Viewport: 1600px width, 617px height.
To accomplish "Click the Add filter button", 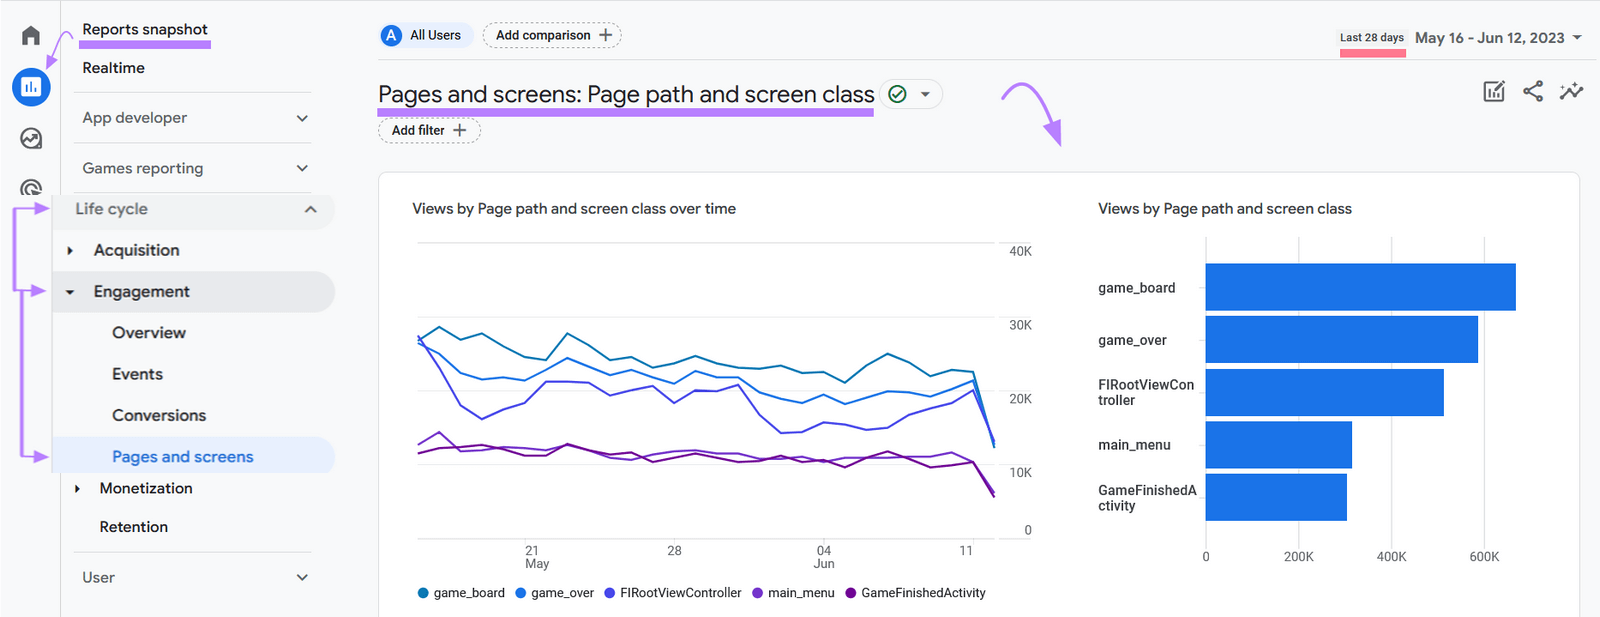I will point(429,131).
